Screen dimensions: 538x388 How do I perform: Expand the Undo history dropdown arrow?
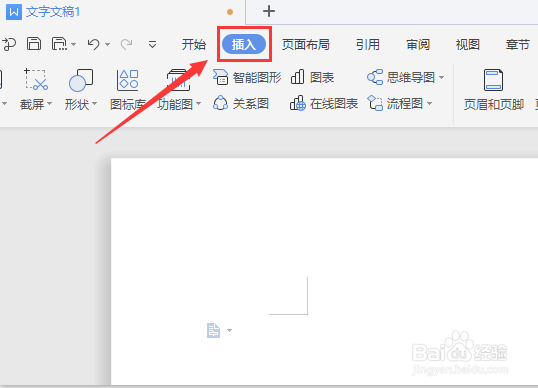coord(107,44)
